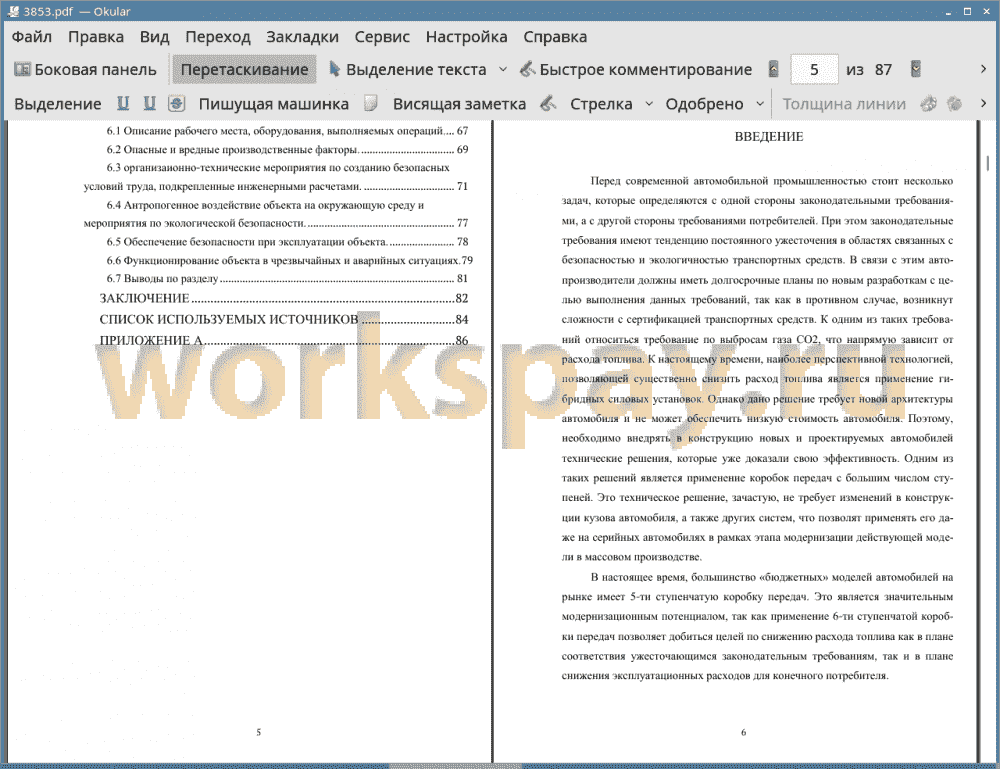This screenshot has width=1000, height=769.
Task: Open the Стрелка shapes dropdown
Action: tap(649, 104)
